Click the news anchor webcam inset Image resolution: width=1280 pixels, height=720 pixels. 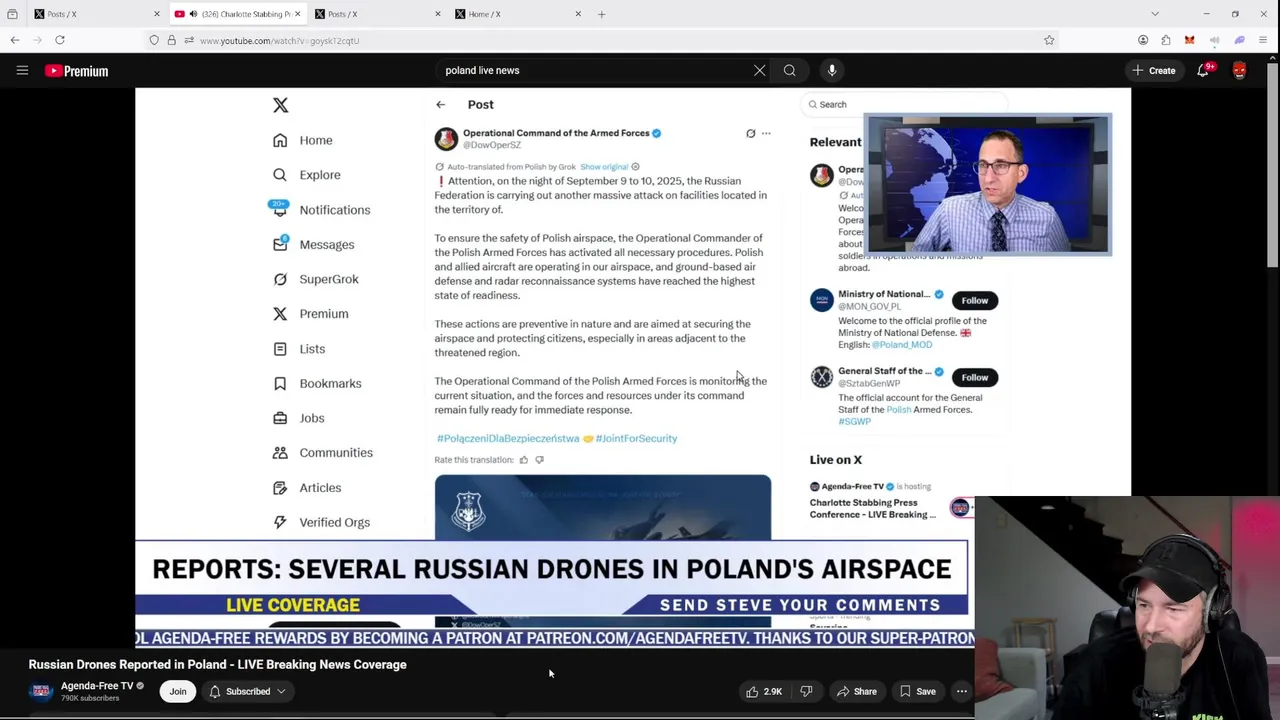(x=988, y=184)
